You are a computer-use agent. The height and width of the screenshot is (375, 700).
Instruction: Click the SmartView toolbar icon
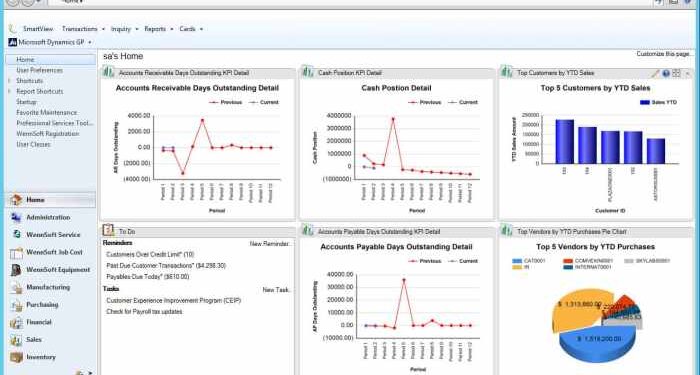point(12,29)
